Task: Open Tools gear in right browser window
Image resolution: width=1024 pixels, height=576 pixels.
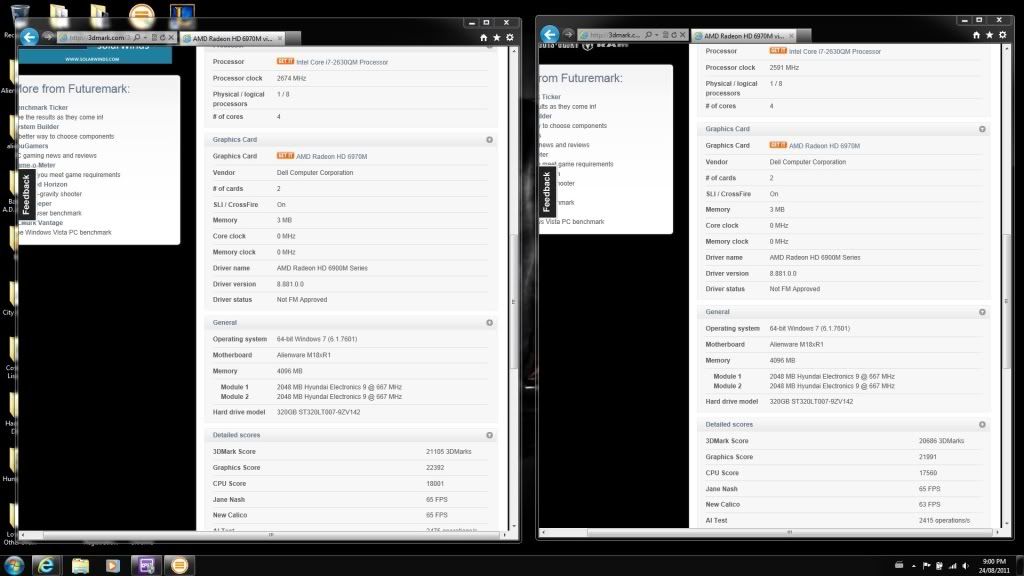Action: click(1002, 35)
